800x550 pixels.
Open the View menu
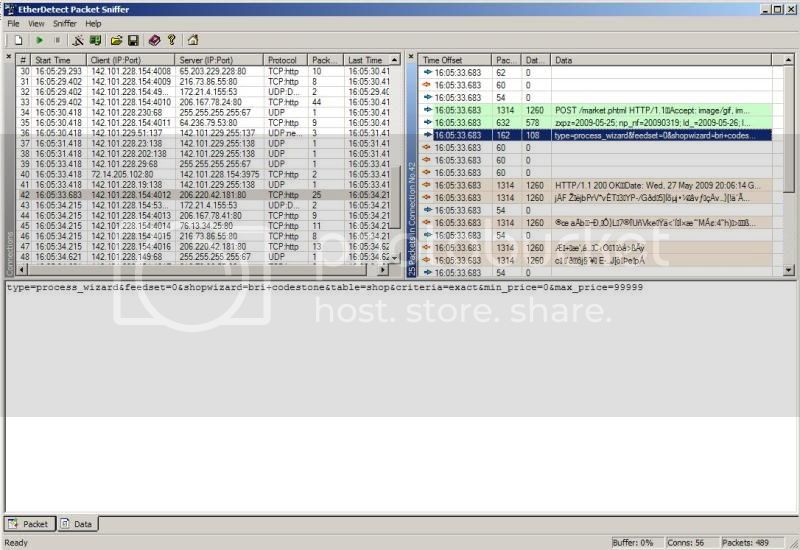(x=36, y=23)
